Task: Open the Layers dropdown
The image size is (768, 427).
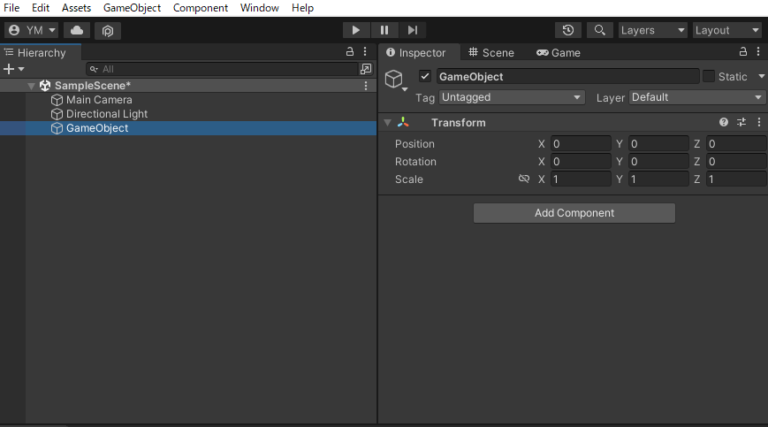Action: tap(652, 30)
